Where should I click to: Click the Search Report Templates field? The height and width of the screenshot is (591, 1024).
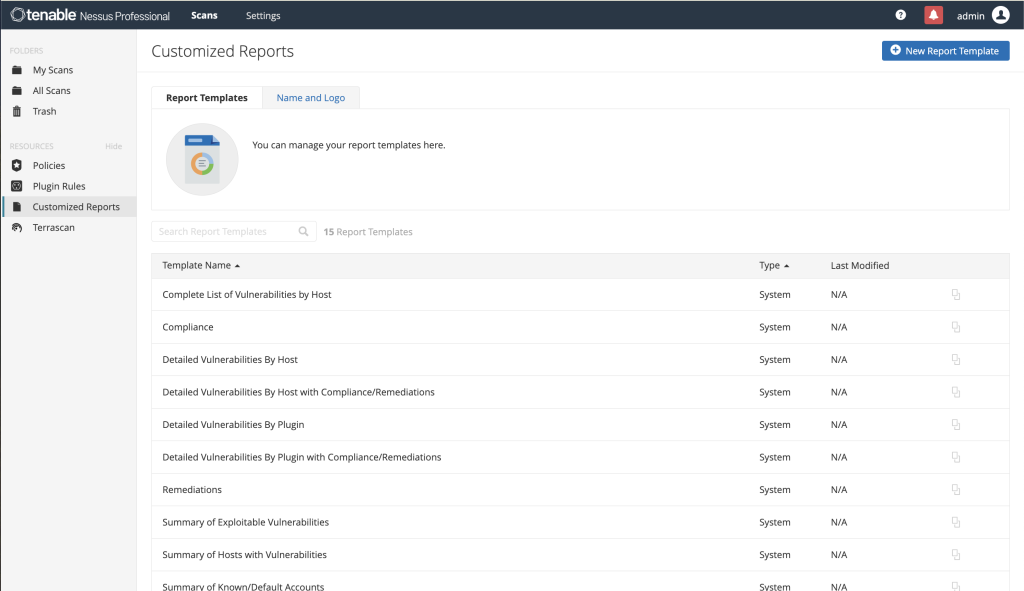pyautogui.click(x=226, y=232)
